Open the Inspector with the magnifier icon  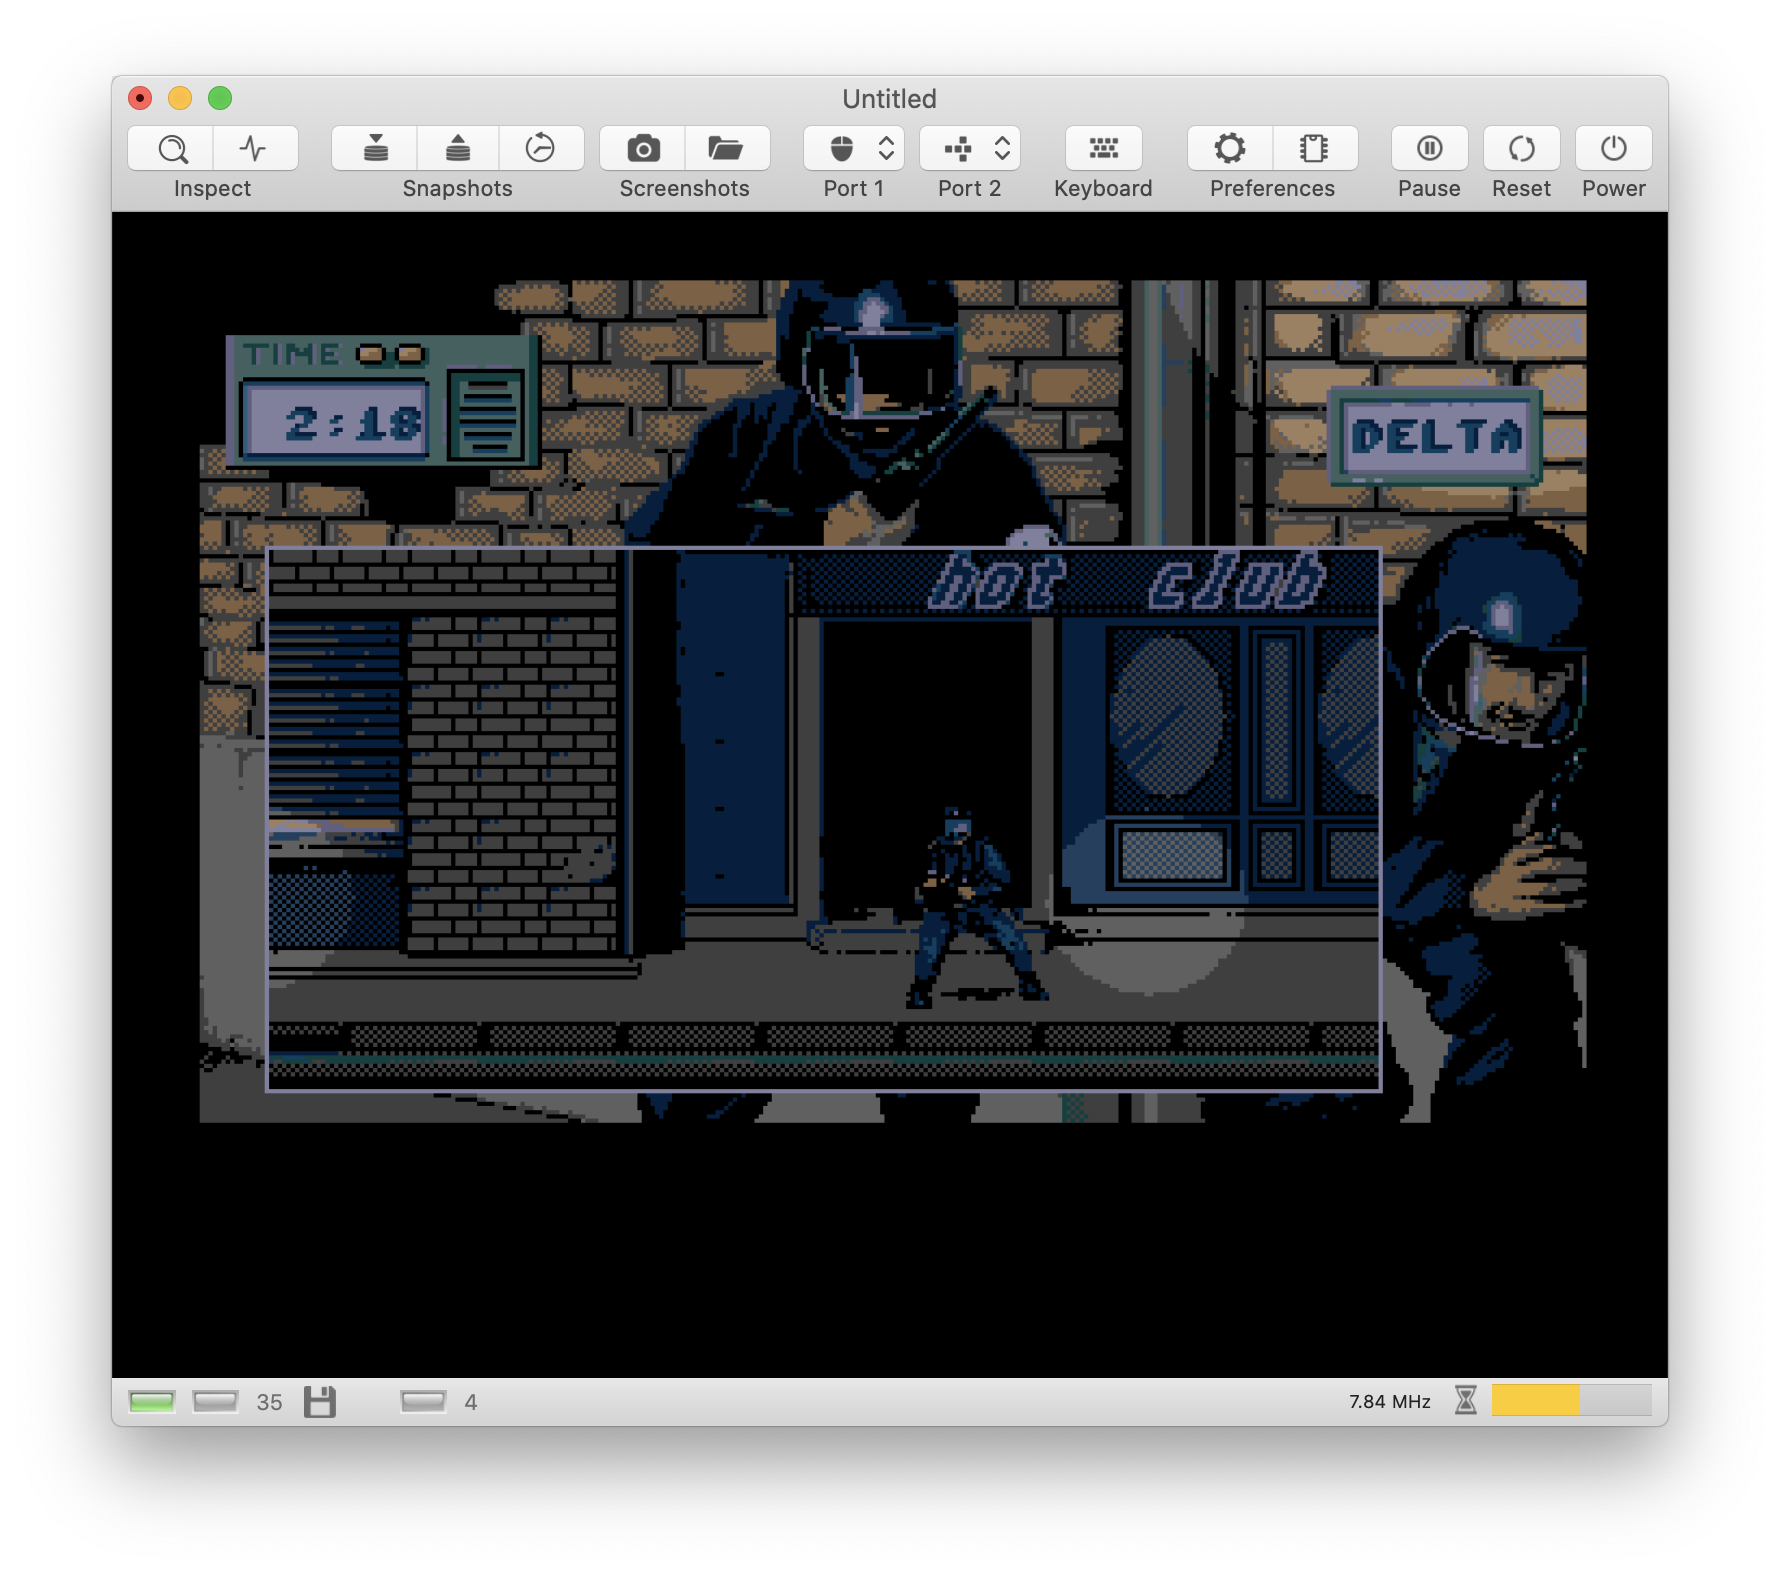point(171,149)
